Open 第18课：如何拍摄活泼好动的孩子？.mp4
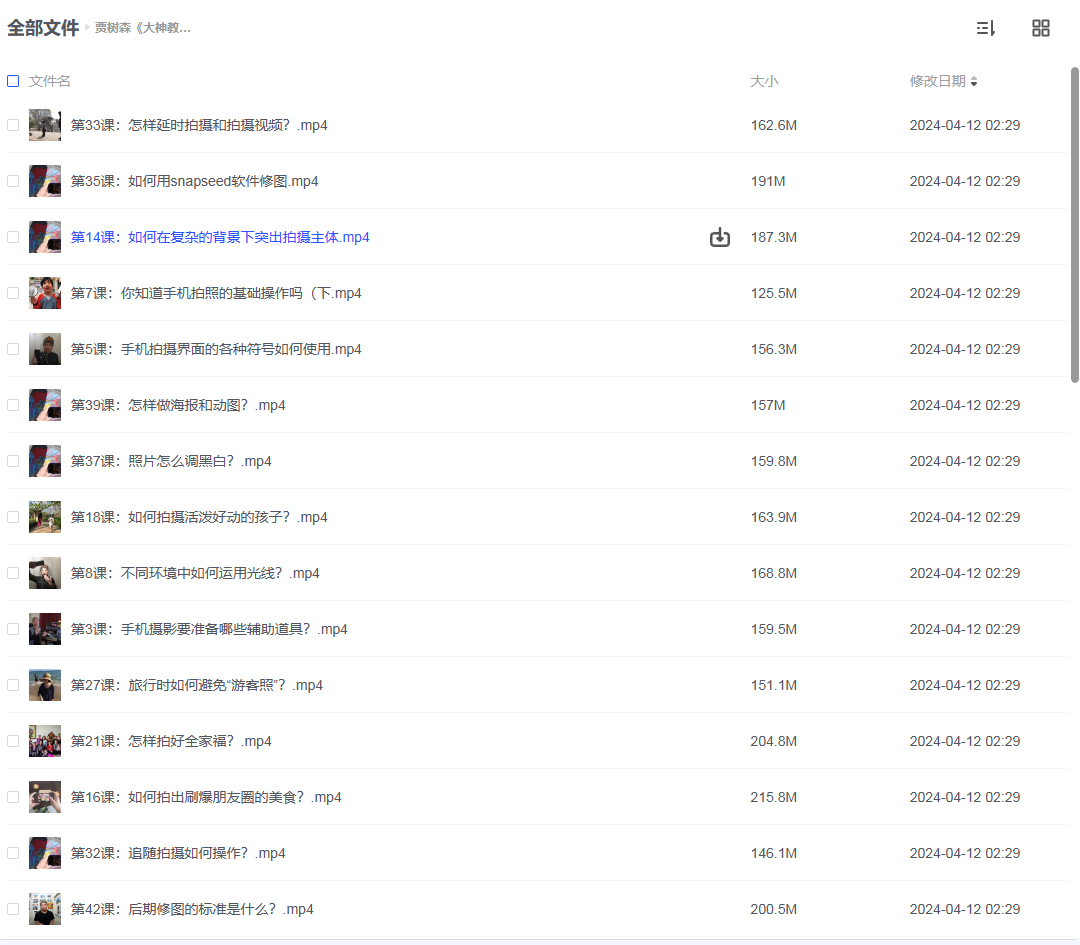This screenshot has width=1080, height=945. click(199, 517)
